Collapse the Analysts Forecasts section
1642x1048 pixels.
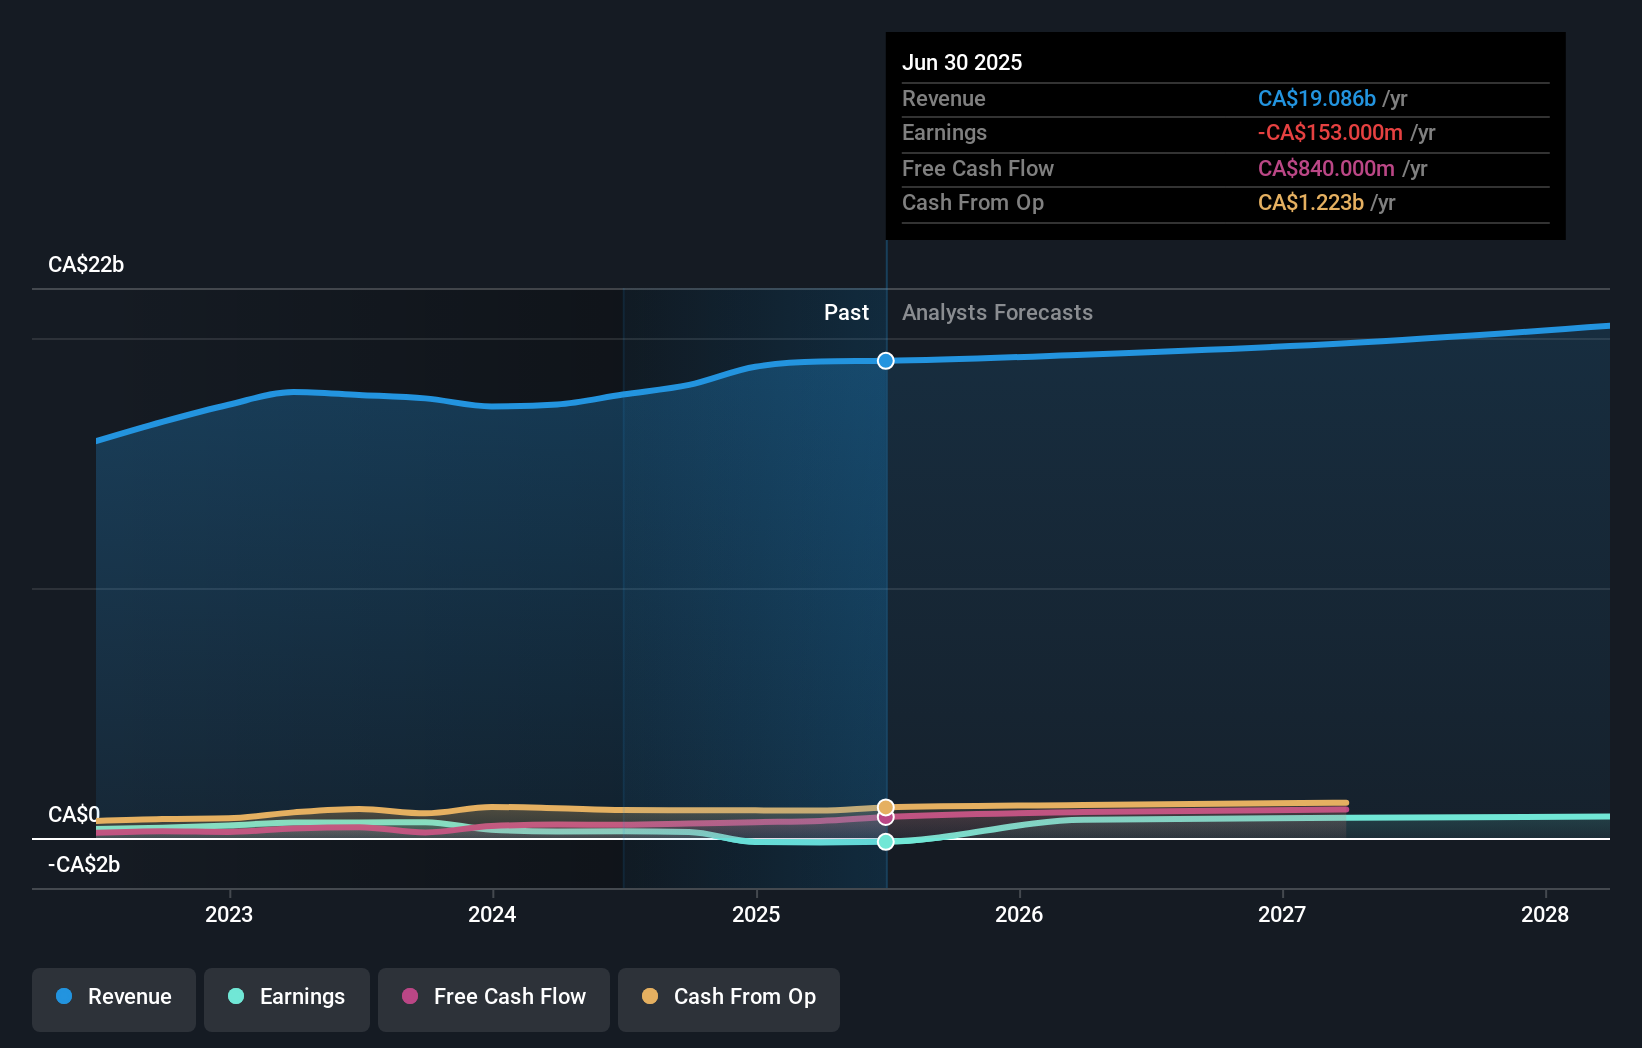click(997, 312)
